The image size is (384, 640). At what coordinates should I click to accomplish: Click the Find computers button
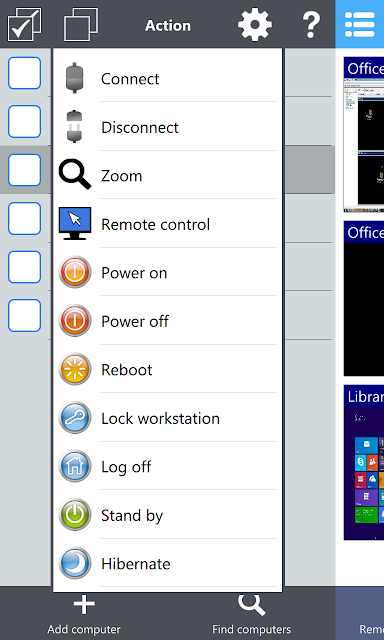(x=251, y=615)
